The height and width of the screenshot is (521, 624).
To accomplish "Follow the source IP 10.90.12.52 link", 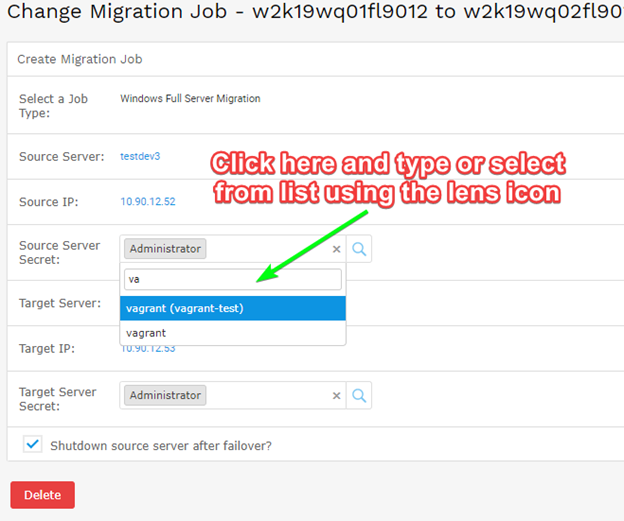I will coord(147,201).
